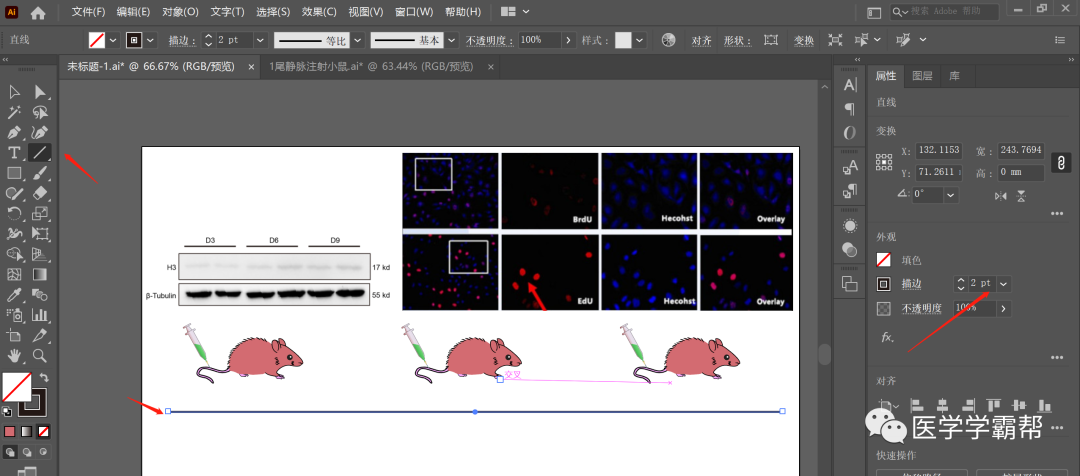Pick the Selection arrow tool
The height and width of the screenshot is (476, 1080).
coord(15,92)
